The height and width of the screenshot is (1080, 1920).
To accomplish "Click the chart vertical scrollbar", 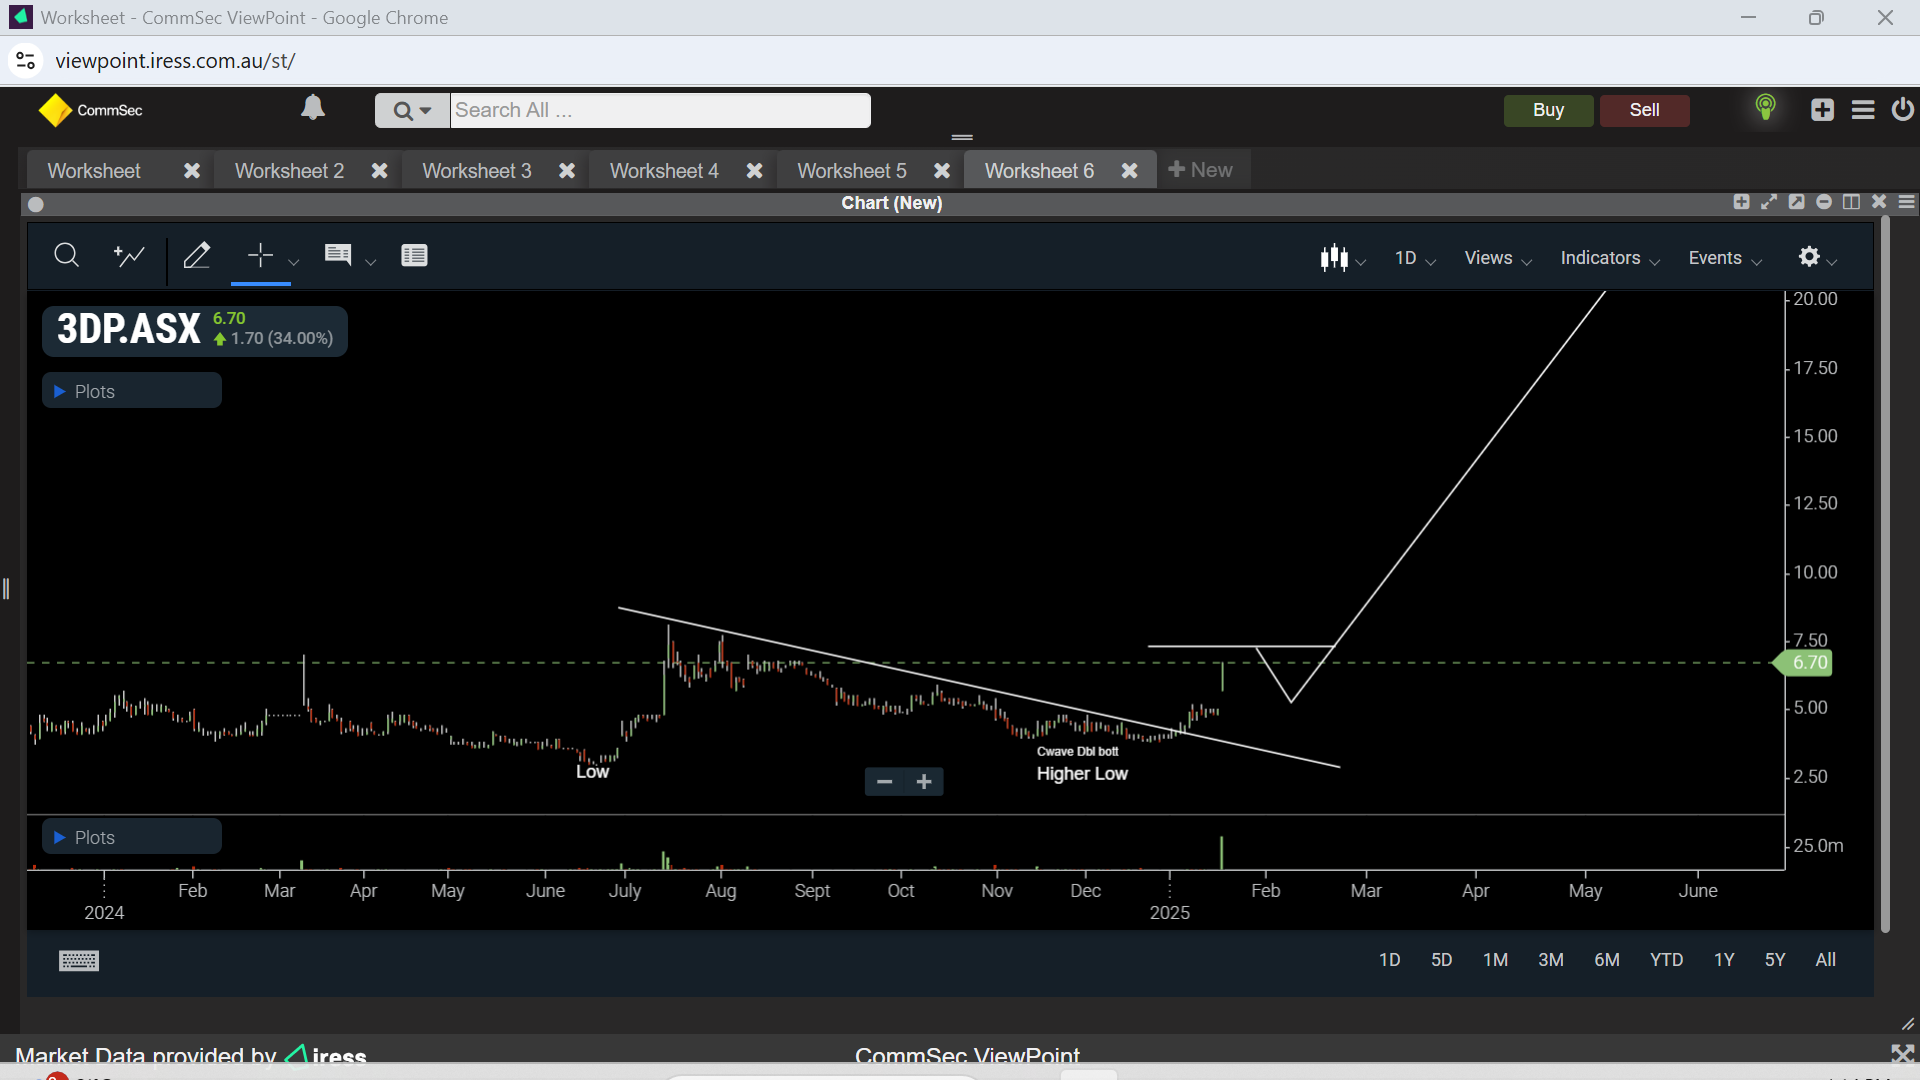I will (1885, 575).
